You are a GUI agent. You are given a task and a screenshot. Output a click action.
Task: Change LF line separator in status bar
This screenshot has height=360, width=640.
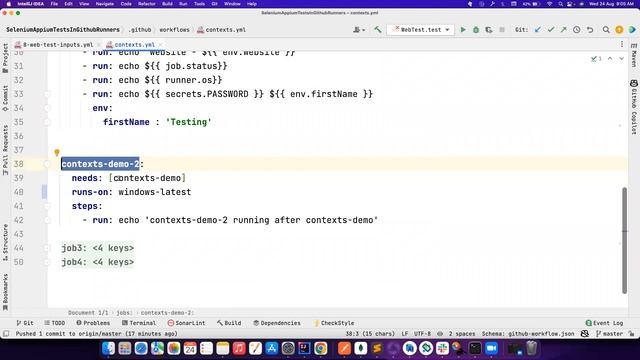(404, 333)
